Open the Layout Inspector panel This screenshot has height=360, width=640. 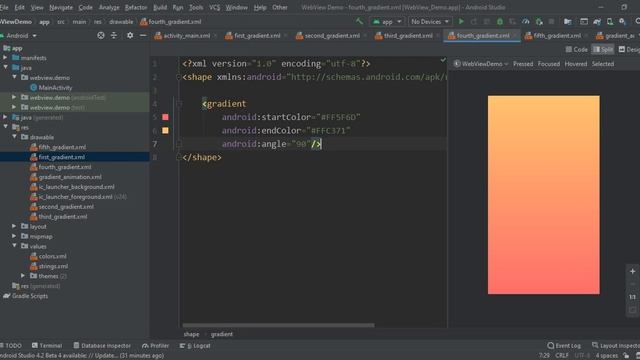point(616,345)
